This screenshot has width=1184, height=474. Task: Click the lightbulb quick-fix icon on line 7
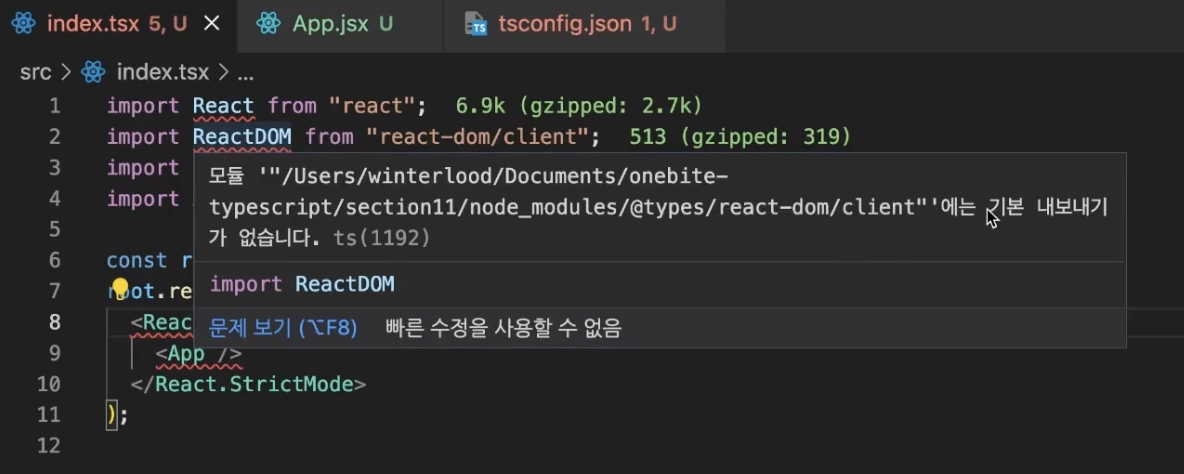[x=120, y=288]
